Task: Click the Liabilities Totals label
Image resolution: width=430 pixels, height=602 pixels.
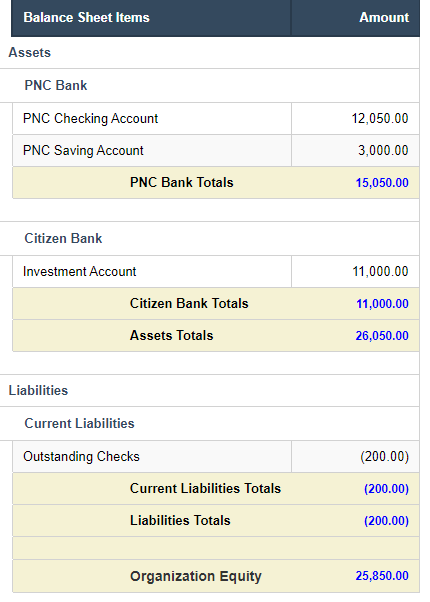Action: [180, 521]
